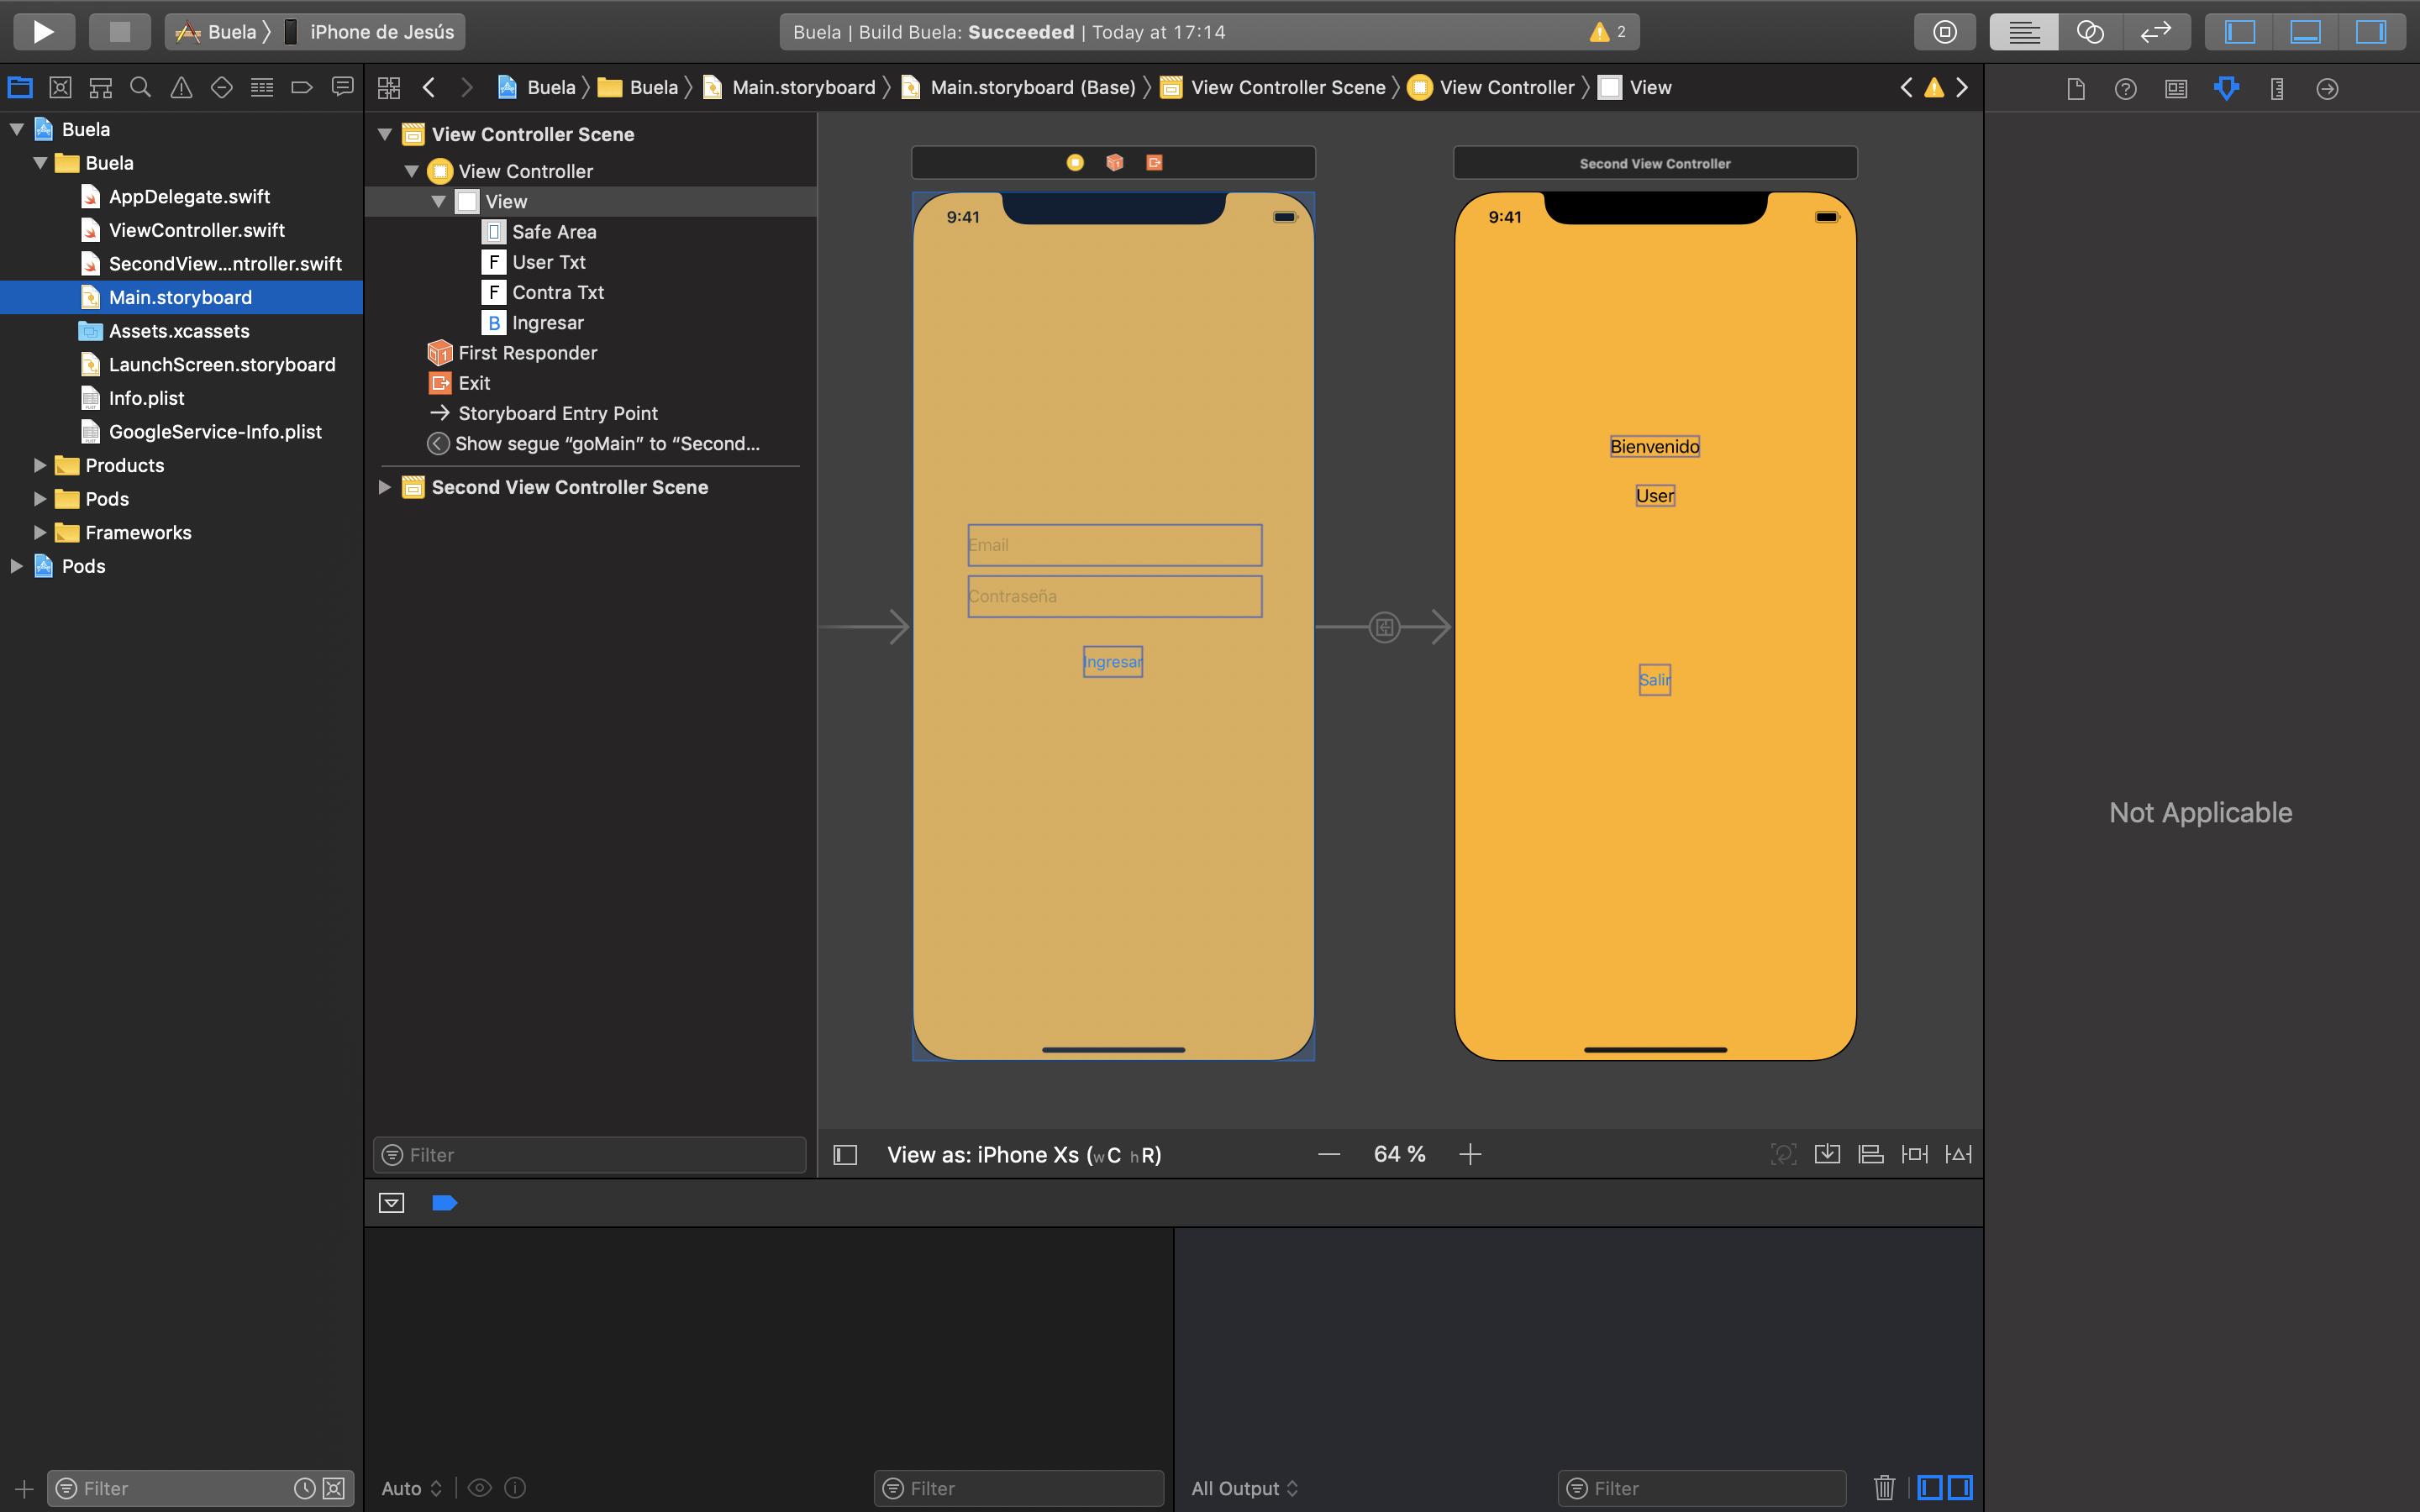Select the Symbol navigator tab
The height and width of the screenshot is (1512, 2420).
coord(100,88)
